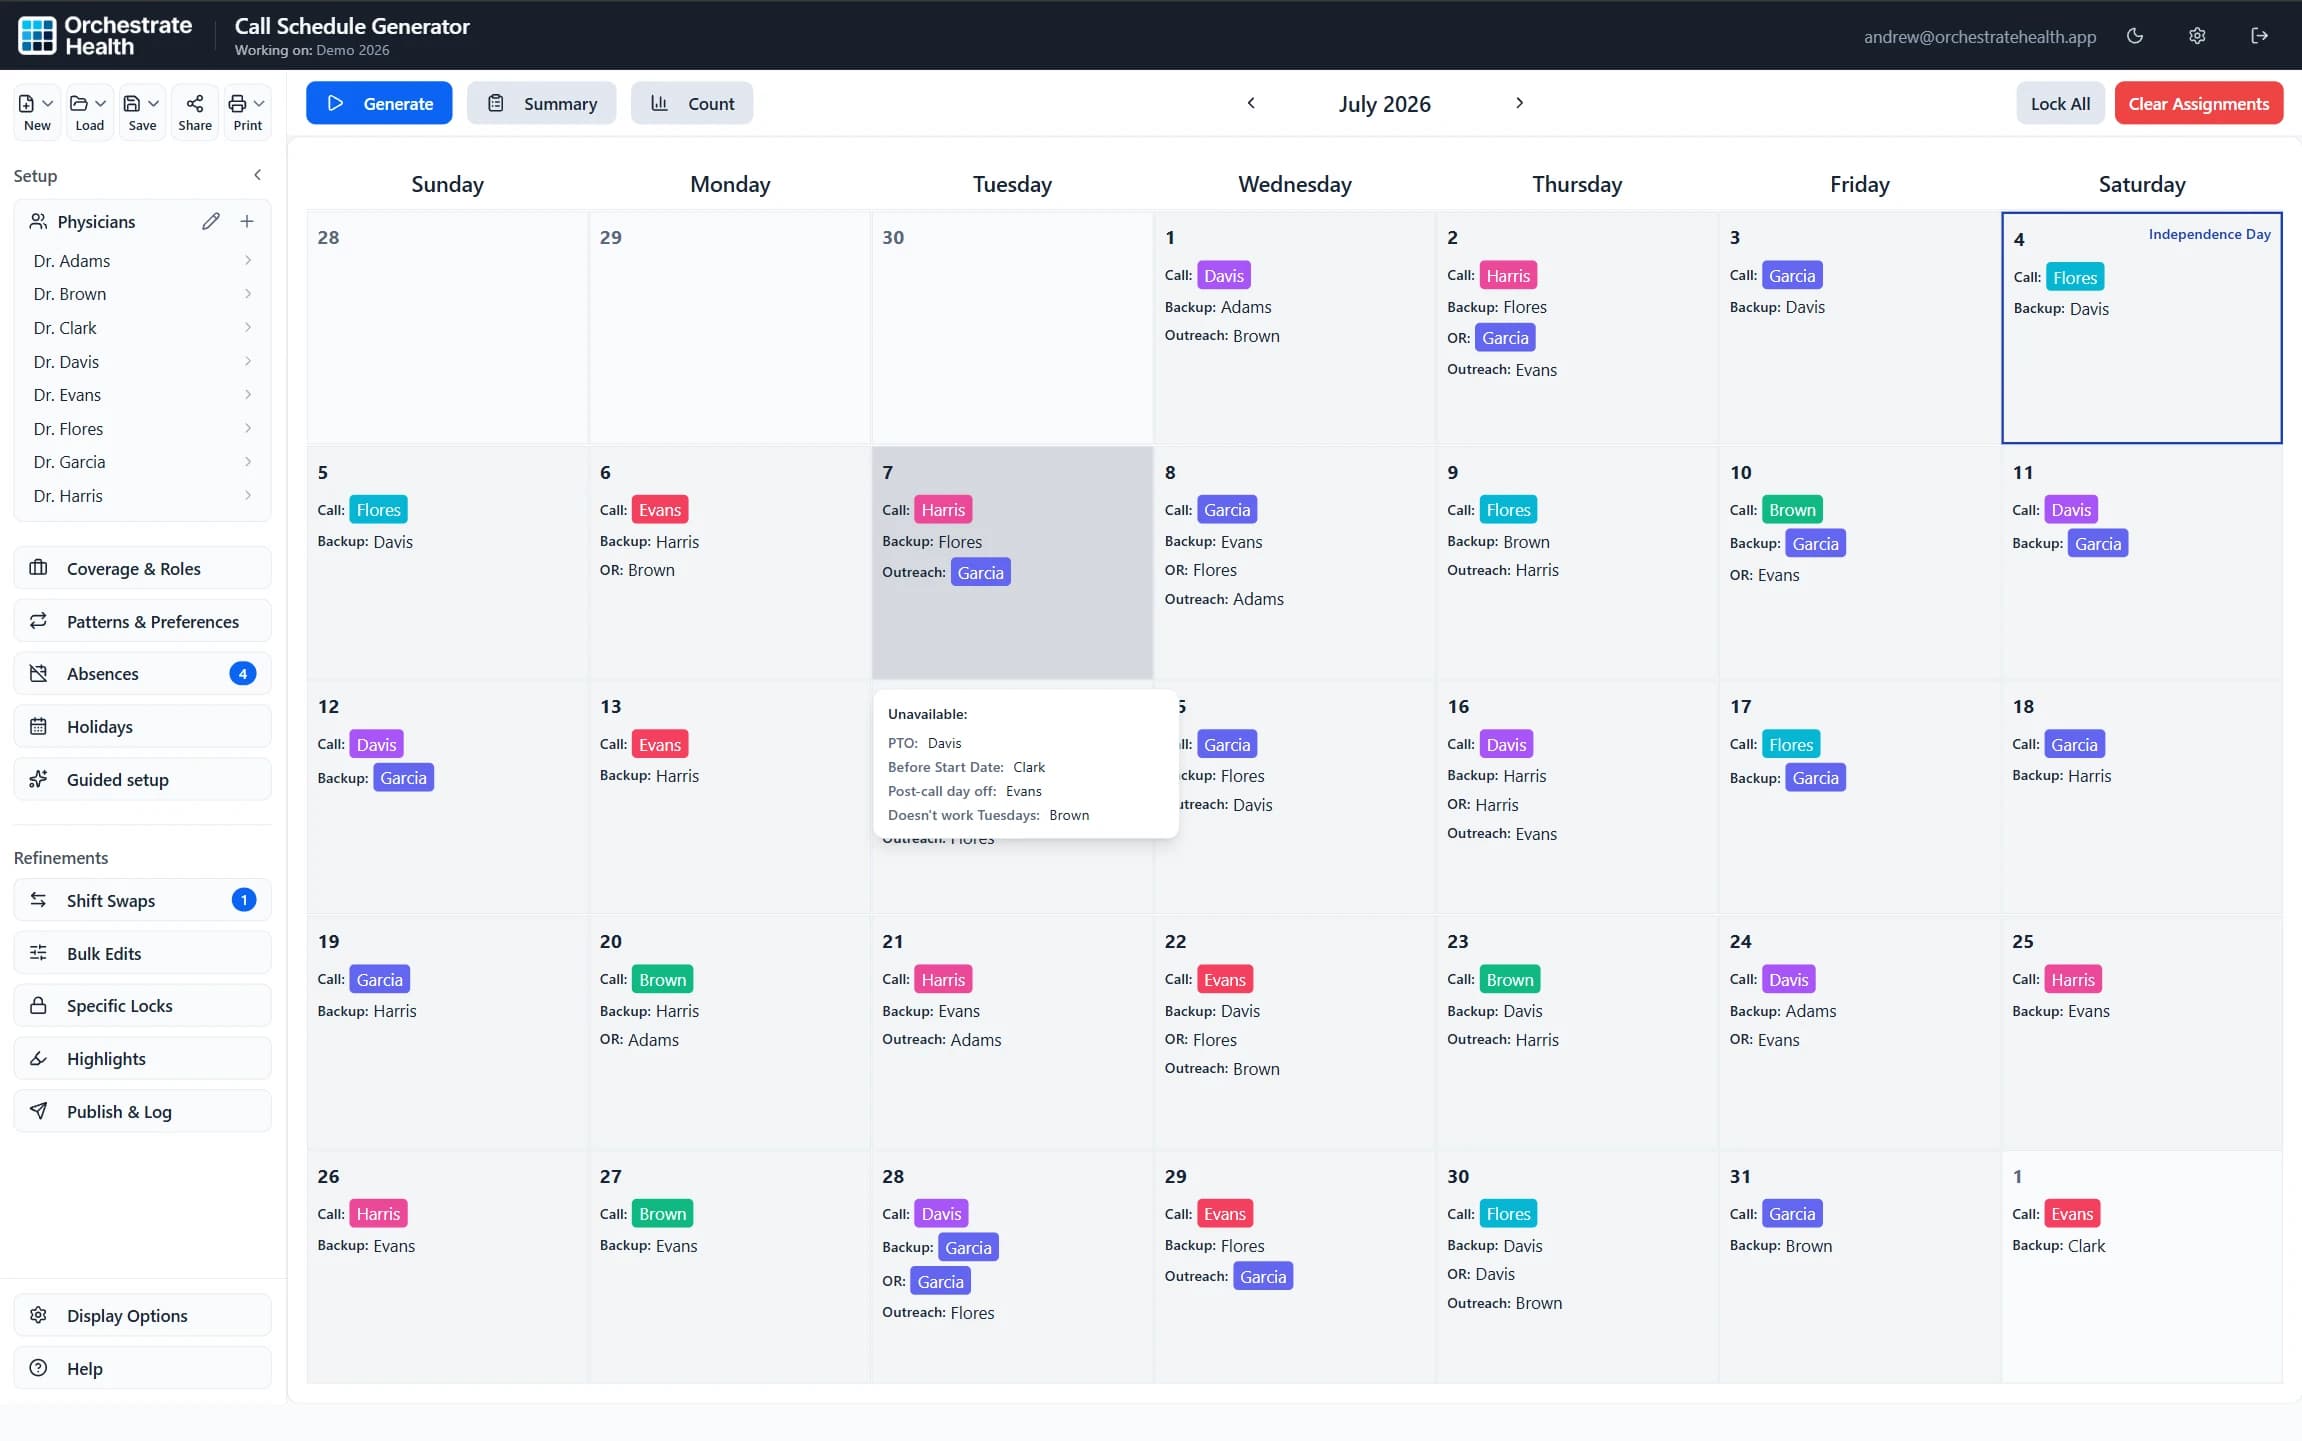Go to next month arrow
Screen dimensions: 2302x1441
(1519, 103)
